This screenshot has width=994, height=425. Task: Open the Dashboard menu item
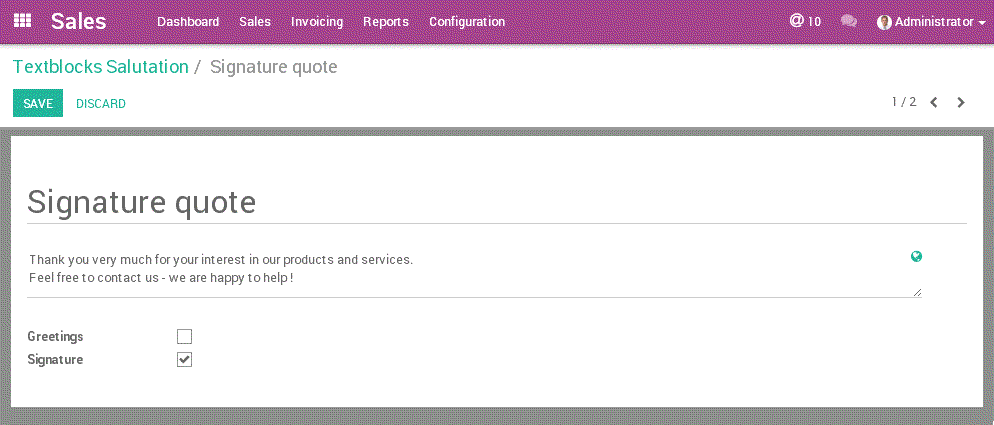click(x=188, y=22)
